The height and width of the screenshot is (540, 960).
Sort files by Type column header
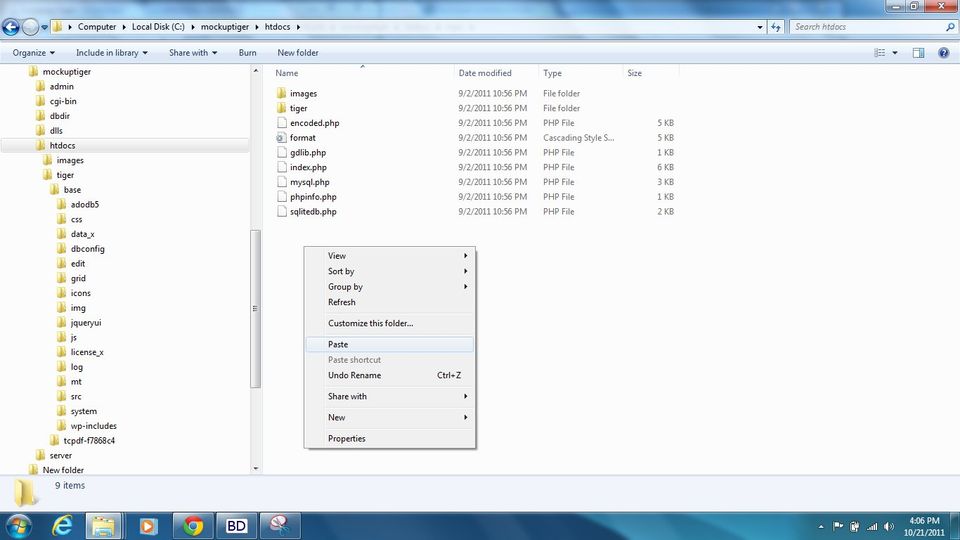(552, 73)
